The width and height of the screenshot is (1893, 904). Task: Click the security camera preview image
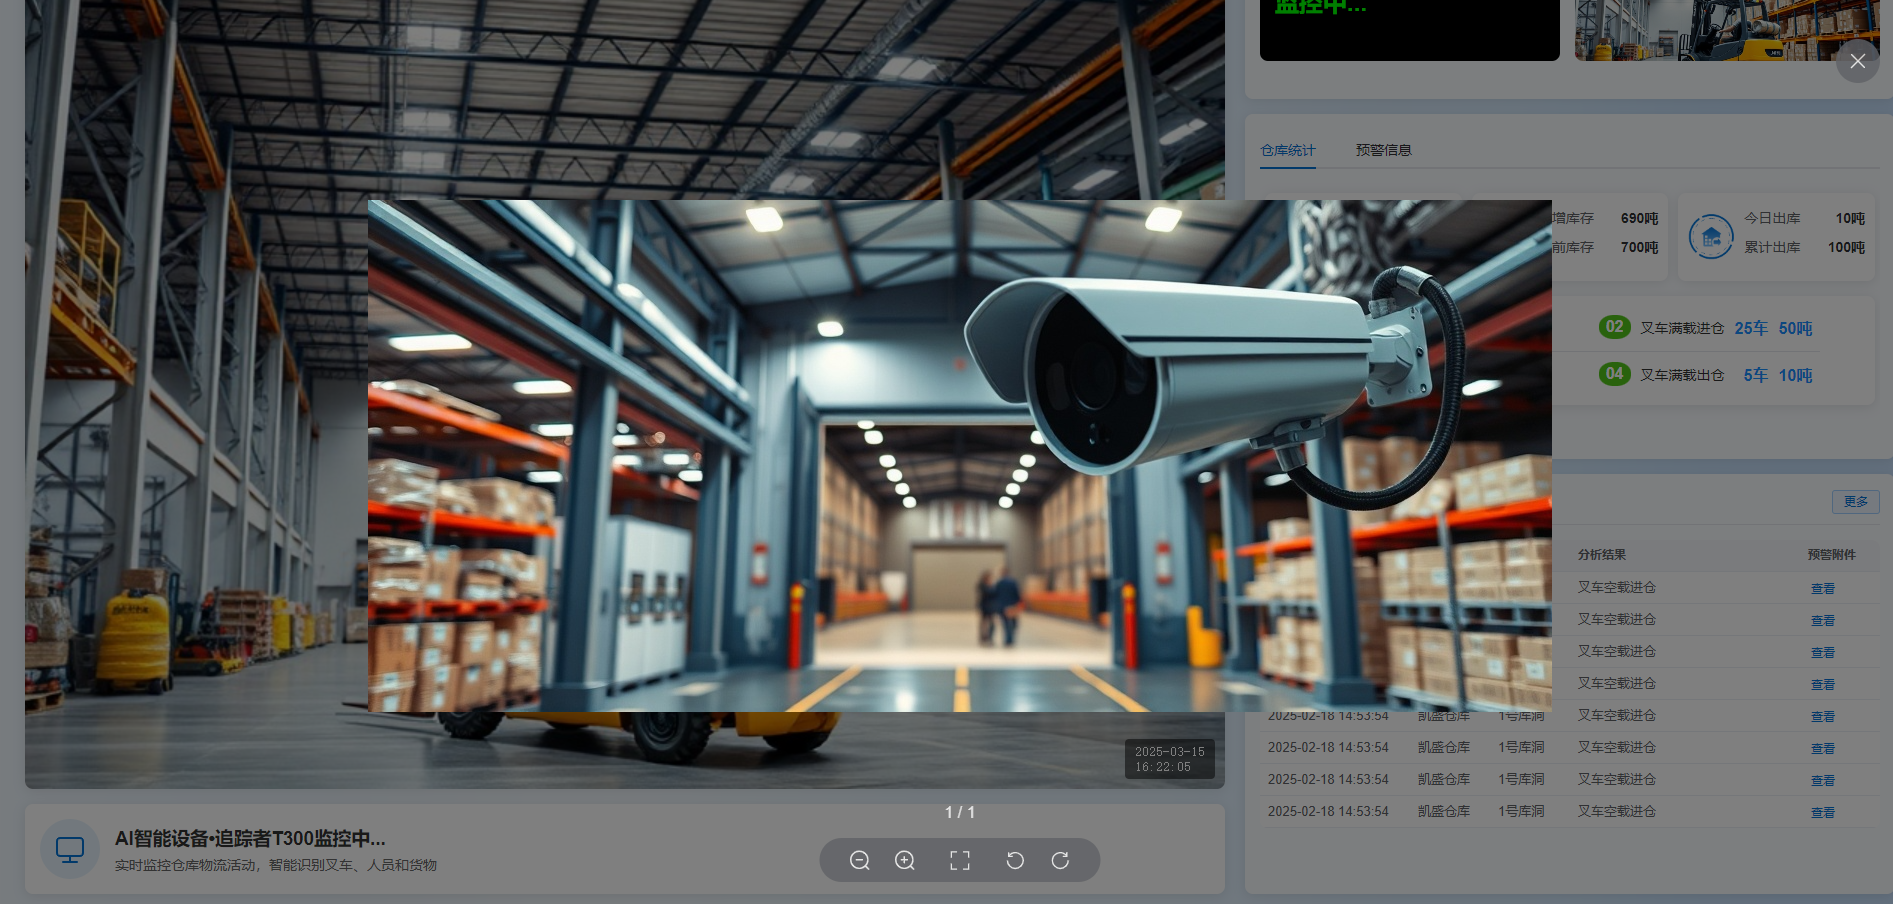click(x=960, y=456)
